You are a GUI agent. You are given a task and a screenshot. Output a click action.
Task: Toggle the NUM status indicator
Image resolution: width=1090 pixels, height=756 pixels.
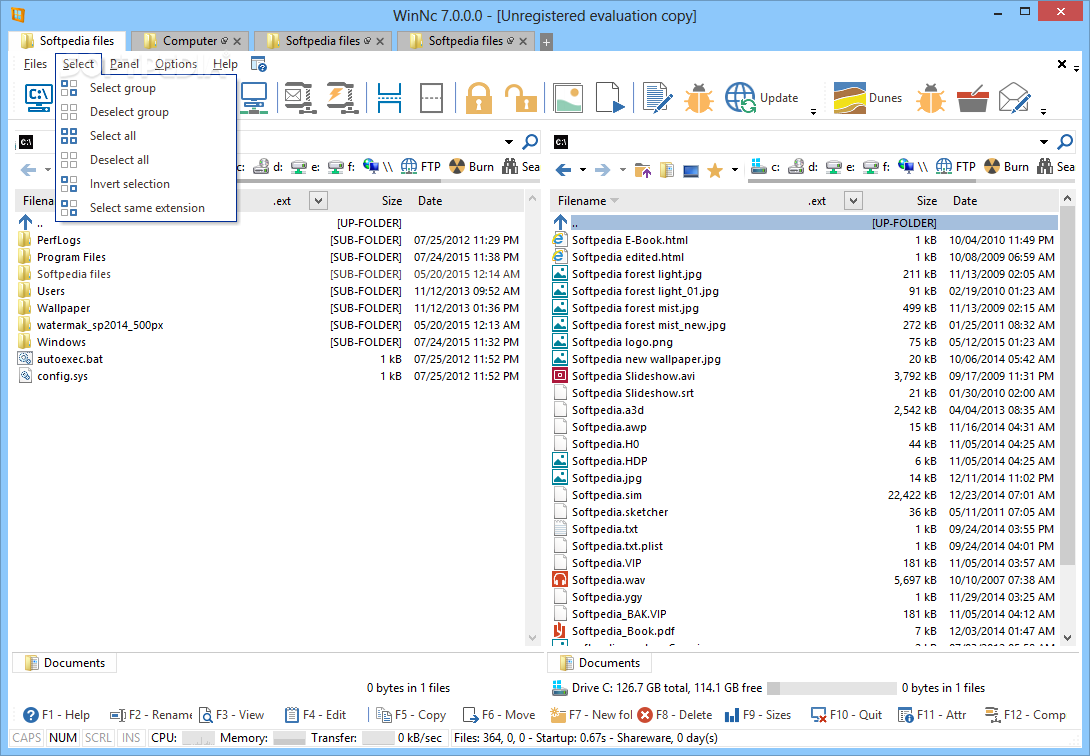[x=63, y=737]
